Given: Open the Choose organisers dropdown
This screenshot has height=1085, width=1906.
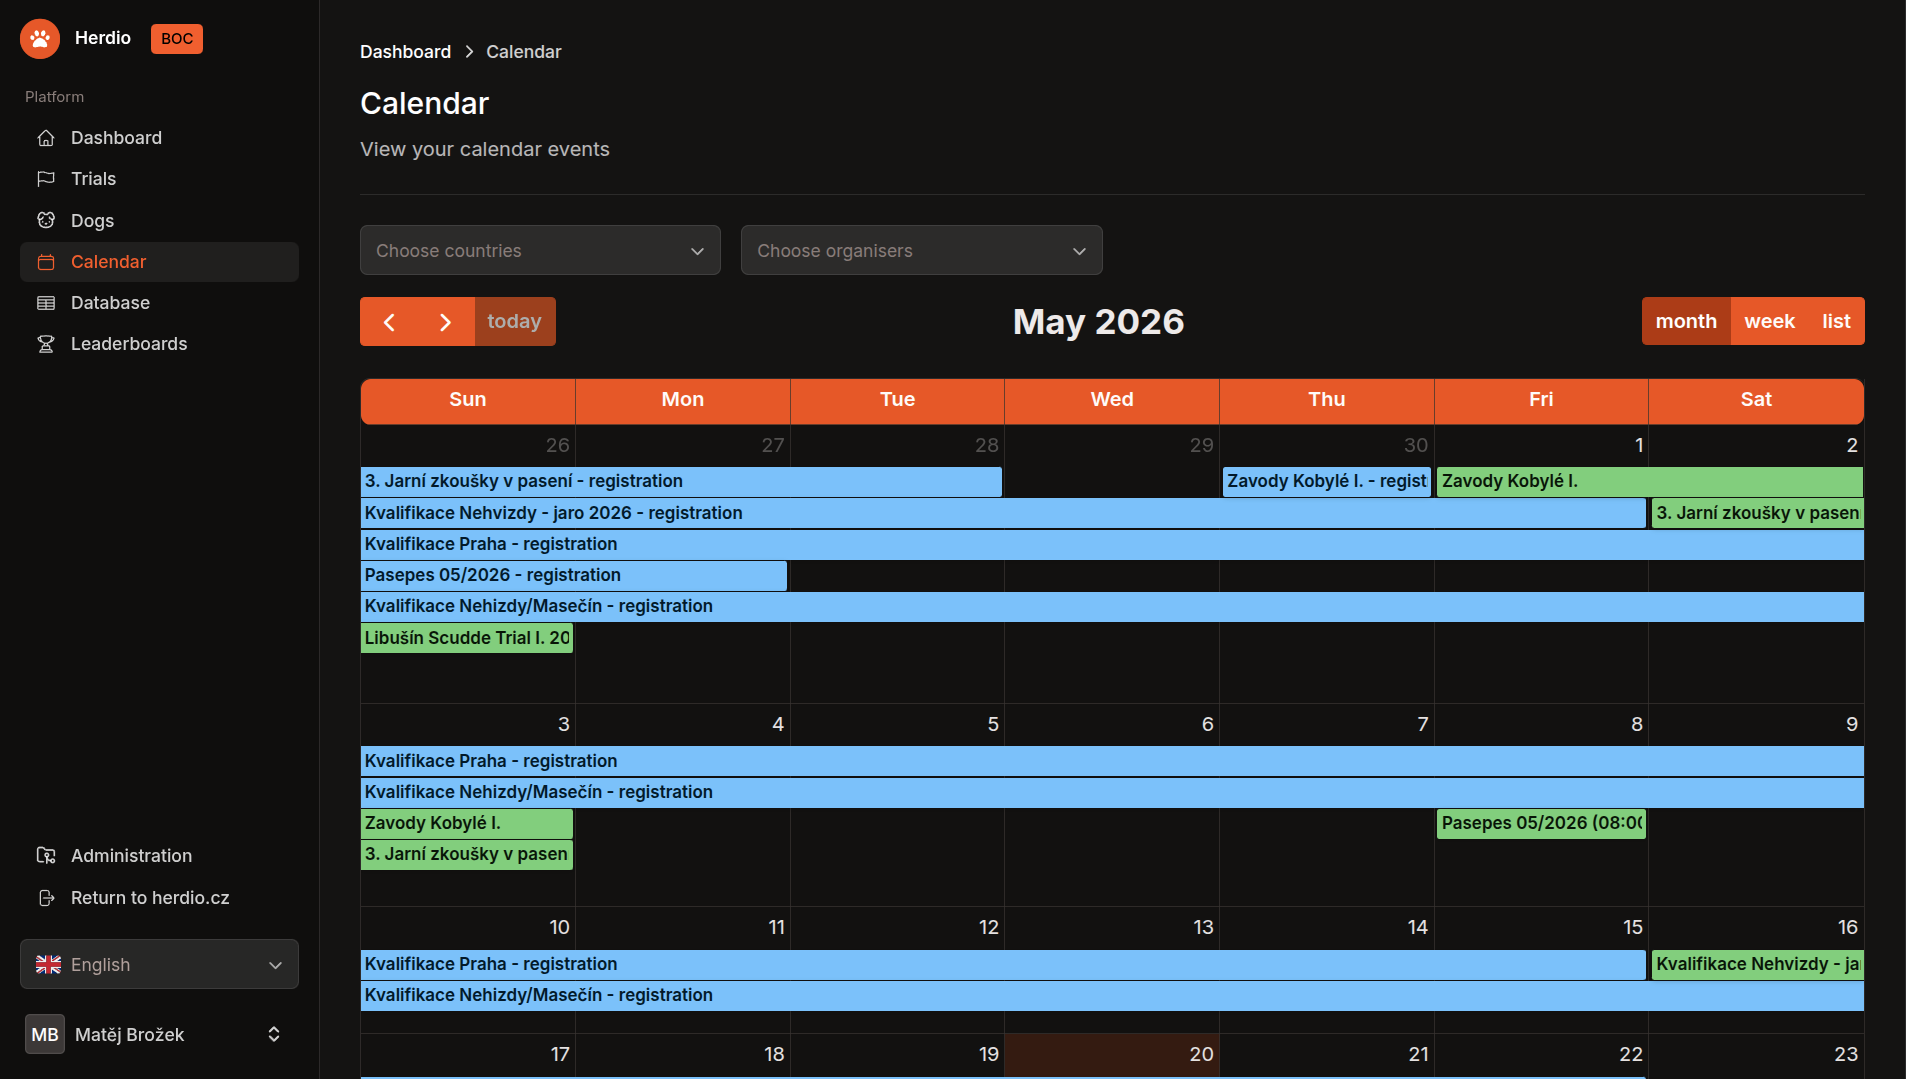Looking at the screenshot, I should pos(922,251).
